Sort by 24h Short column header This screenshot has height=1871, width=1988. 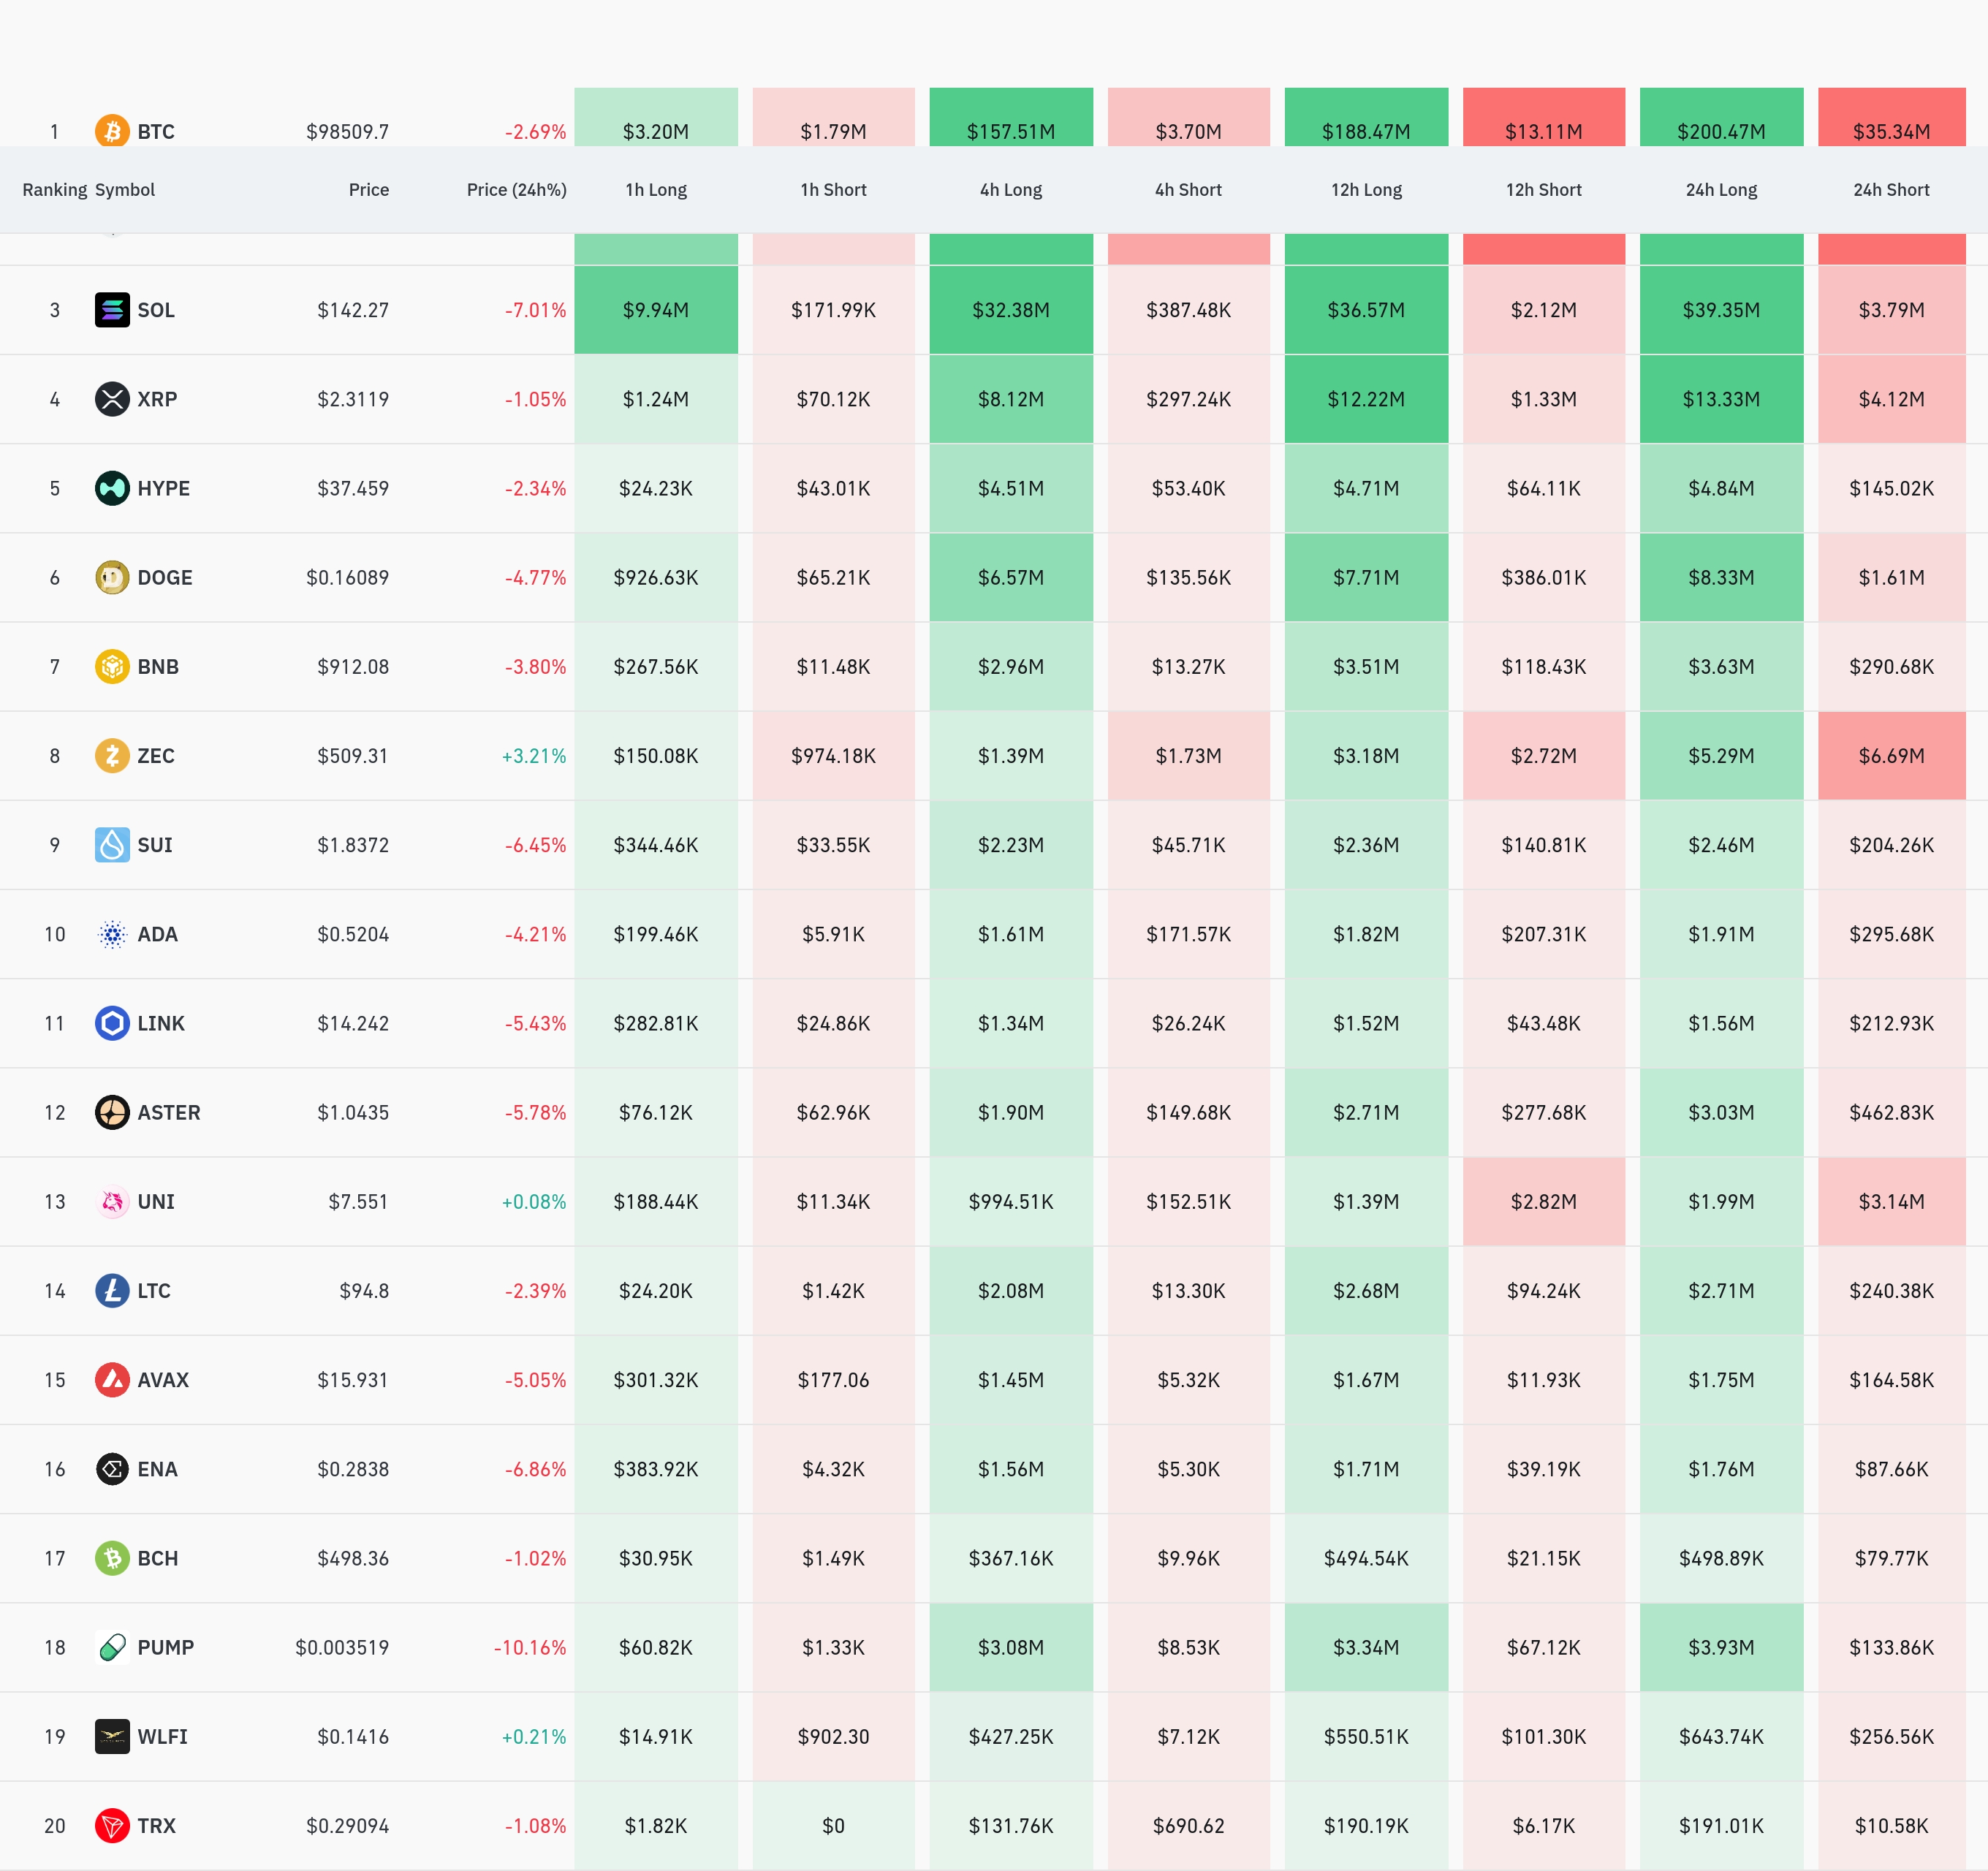coord(1890,190)
